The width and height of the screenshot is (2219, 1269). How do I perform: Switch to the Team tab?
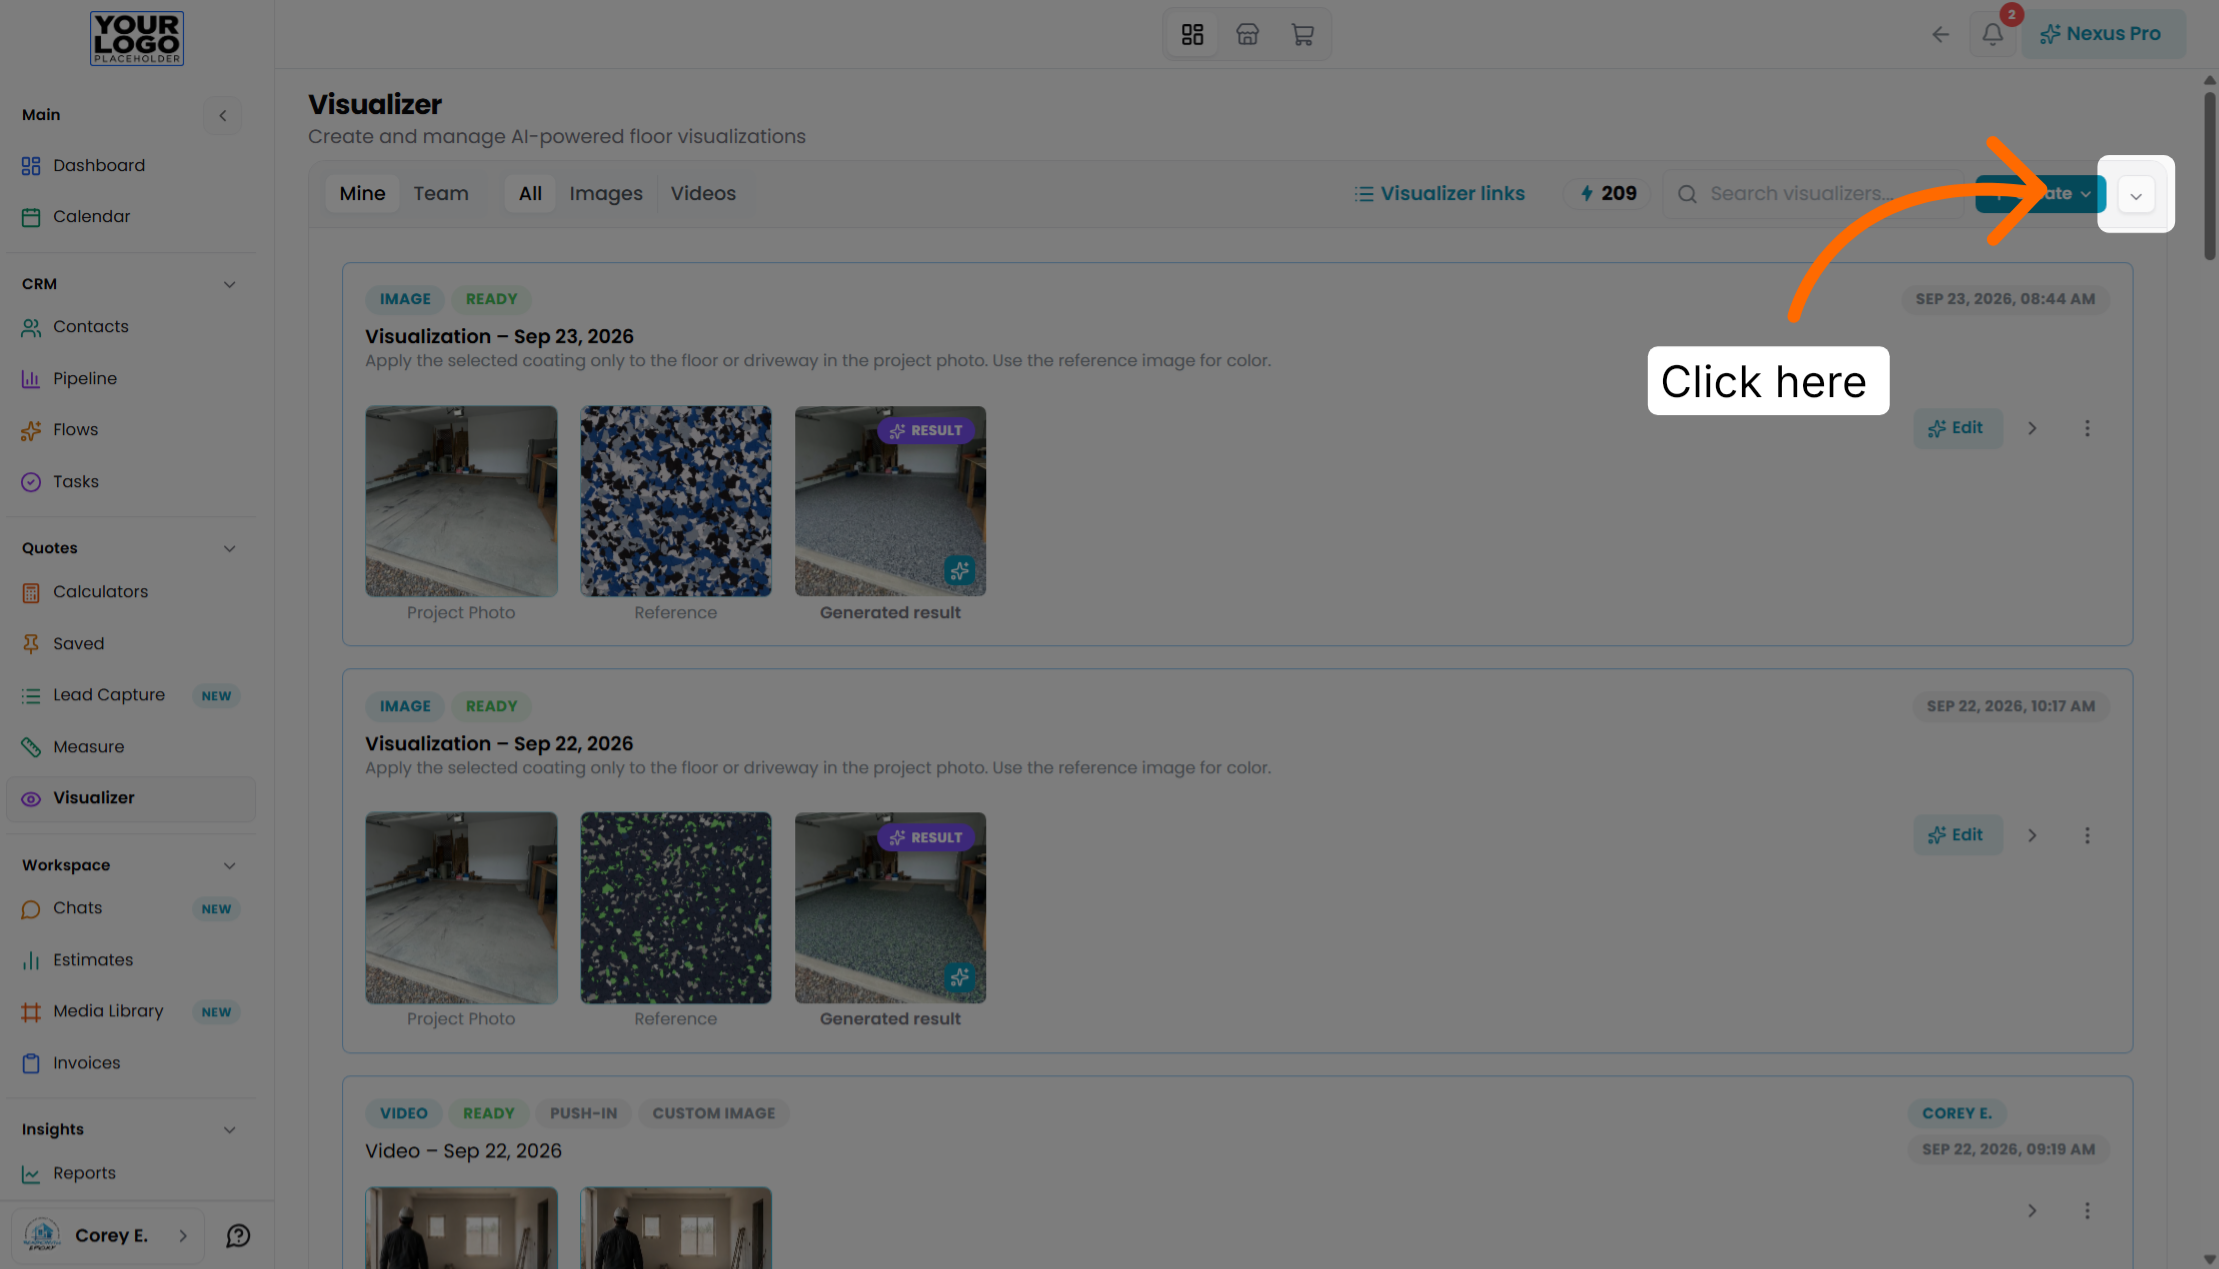coord(441,193)
